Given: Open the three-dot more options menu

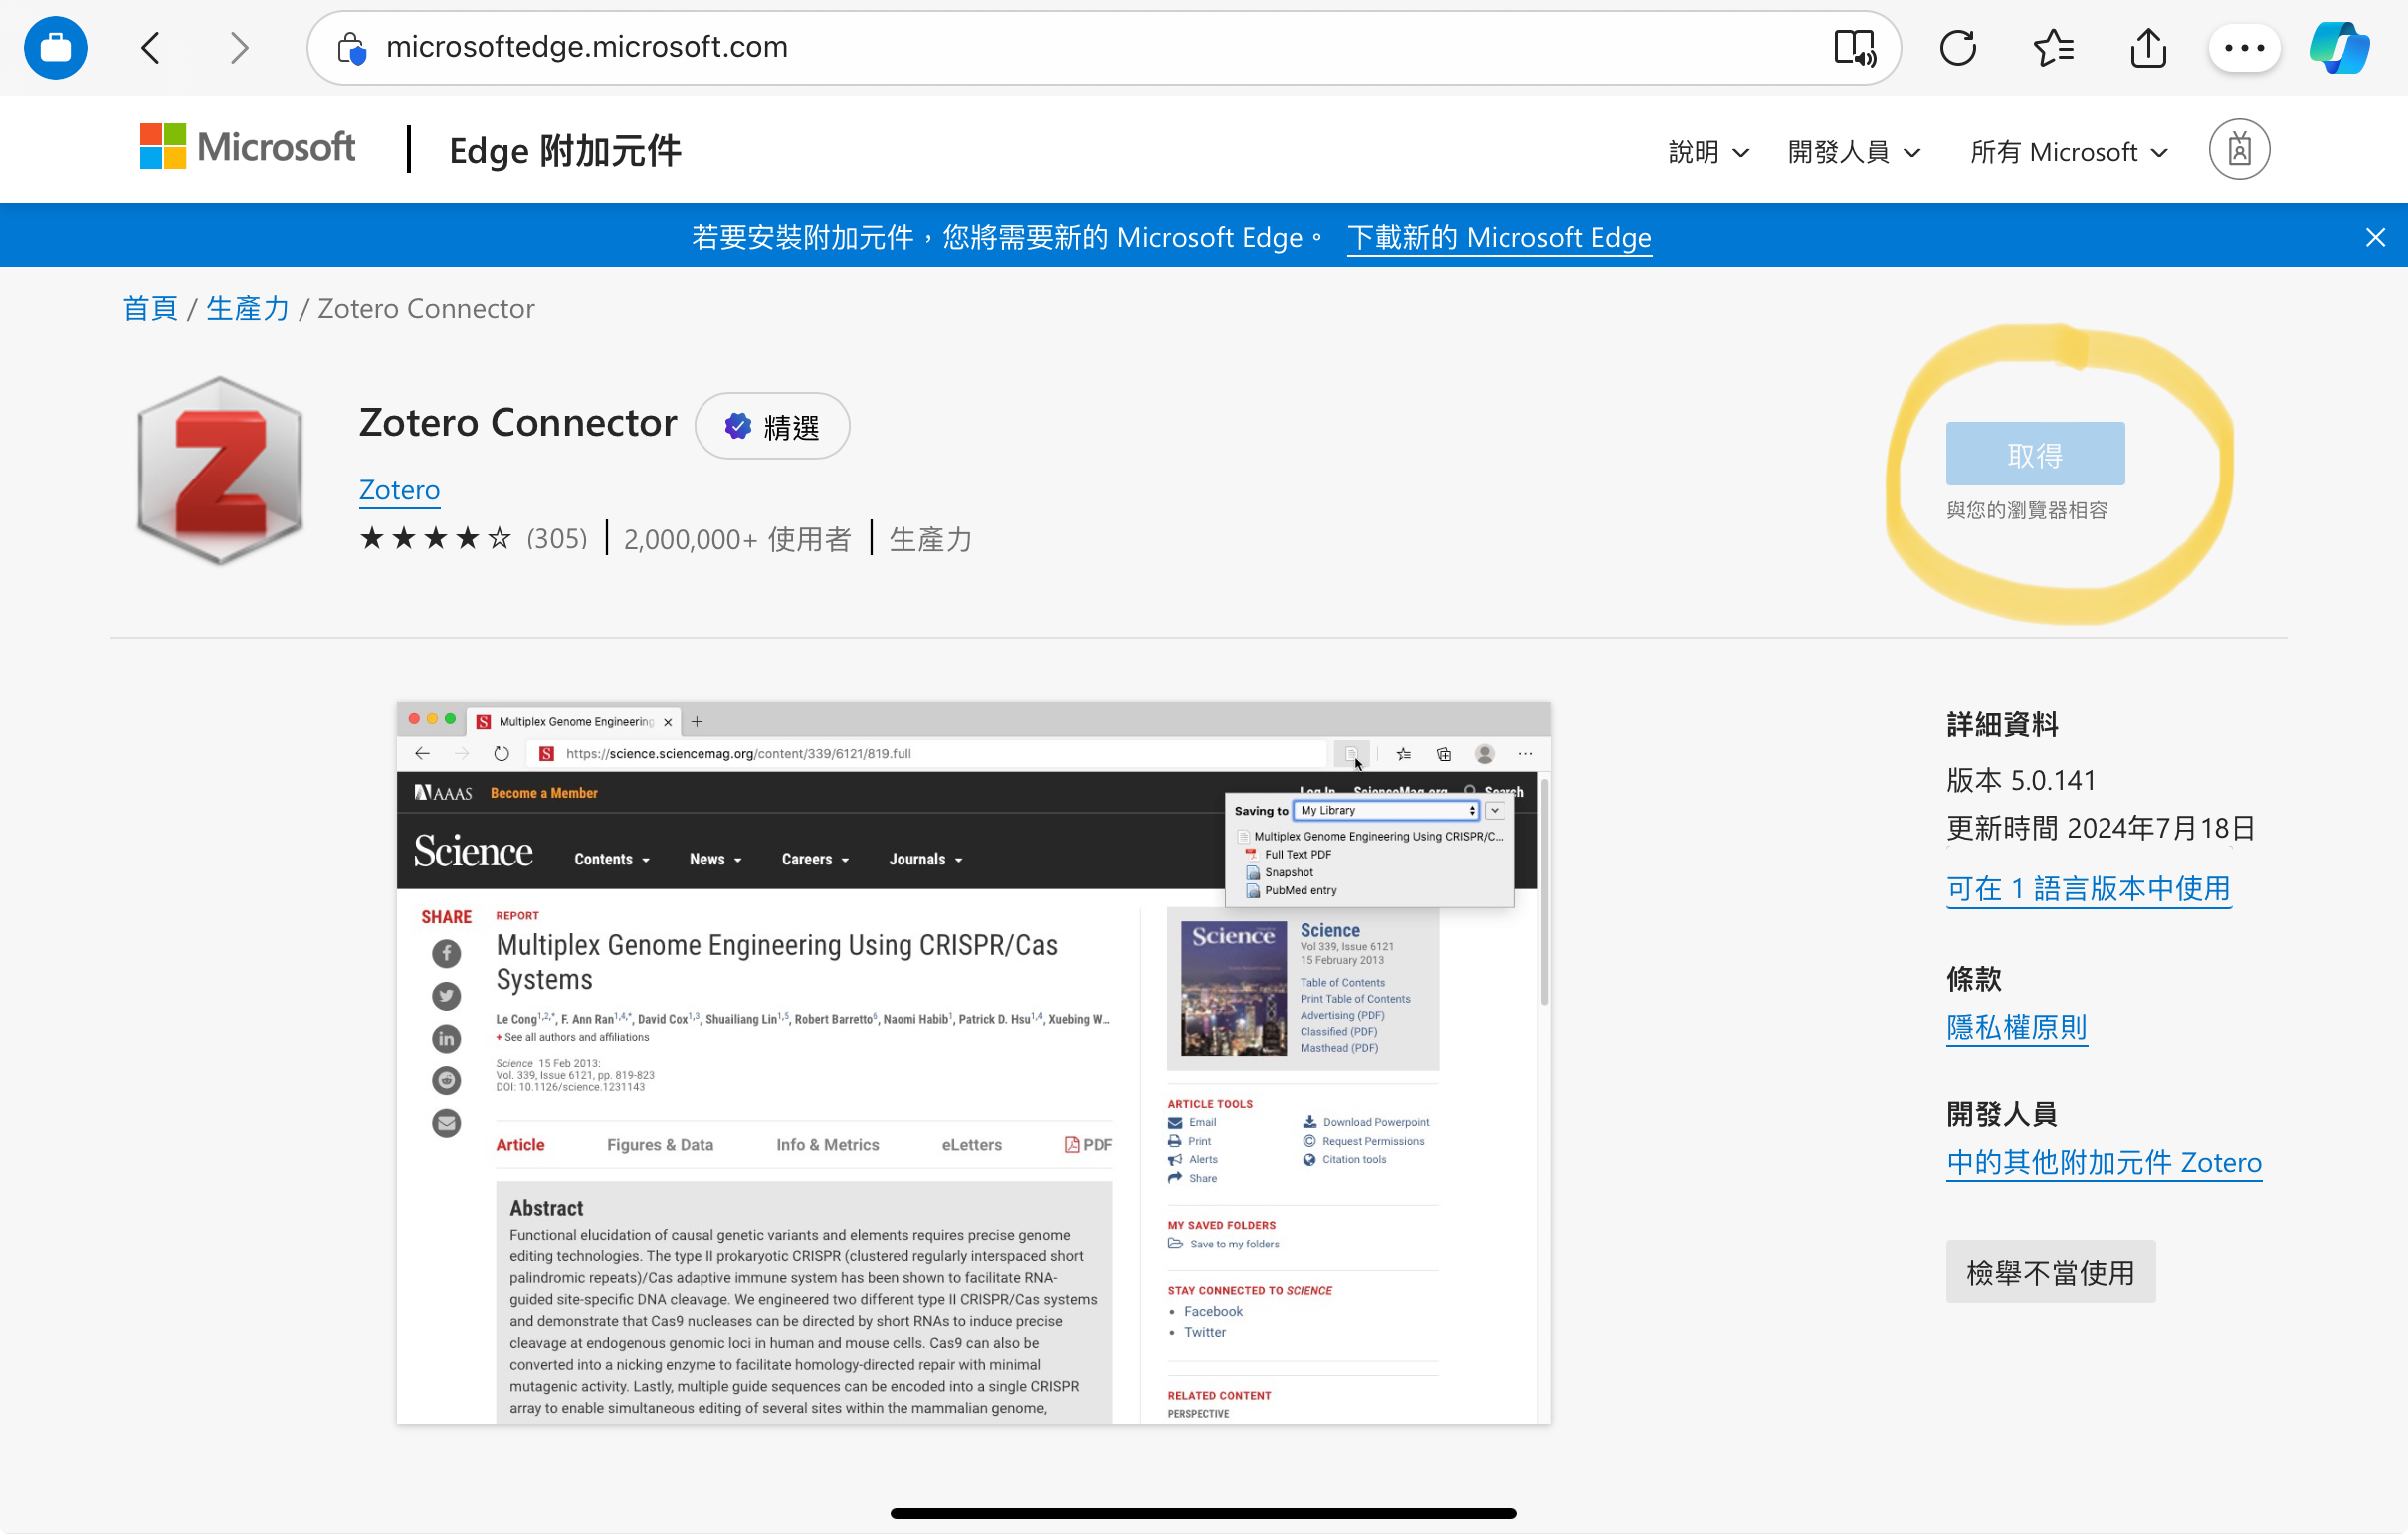Looking at the screenshot, I should click(2243, 48).
